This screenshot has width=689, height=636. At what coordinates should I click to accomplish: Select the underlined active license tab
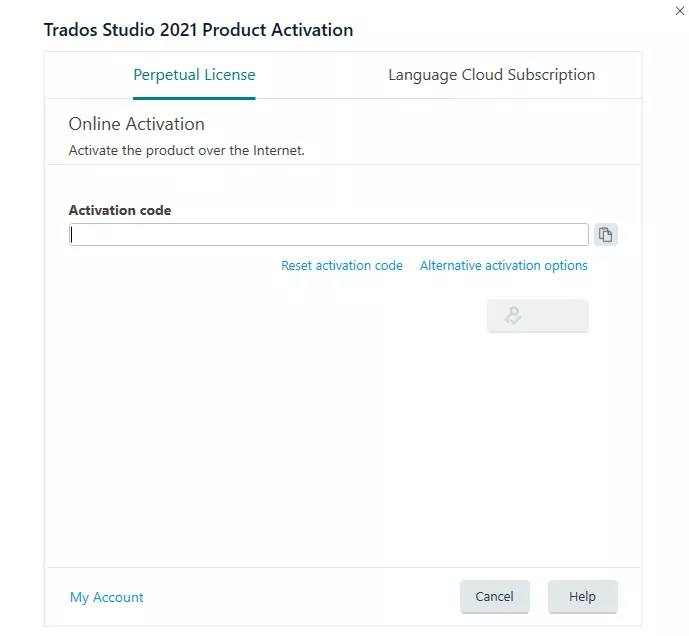click(x=194, y=75)
